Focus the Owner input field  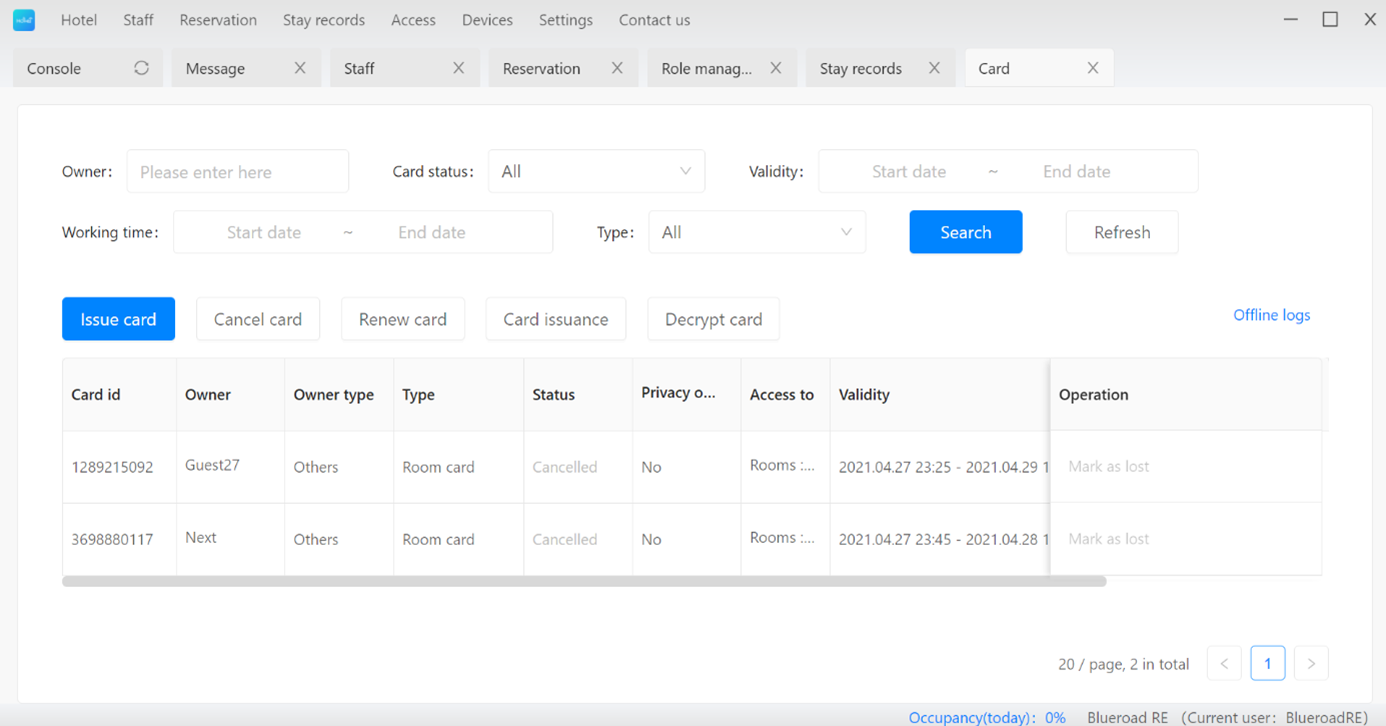[x=238, y=172]
